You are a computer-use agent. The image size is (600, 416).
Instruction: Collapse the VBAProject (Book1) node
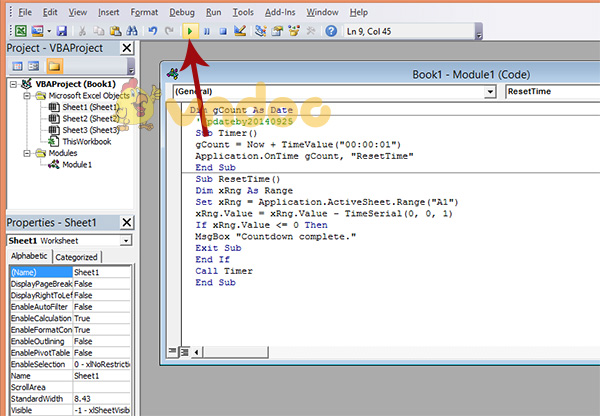click(x=13, y=84)
